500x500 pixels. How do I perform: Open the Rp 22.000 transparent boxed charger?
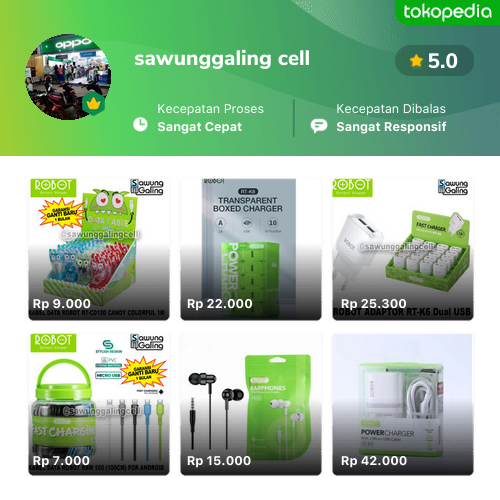[x=251, y=249]
